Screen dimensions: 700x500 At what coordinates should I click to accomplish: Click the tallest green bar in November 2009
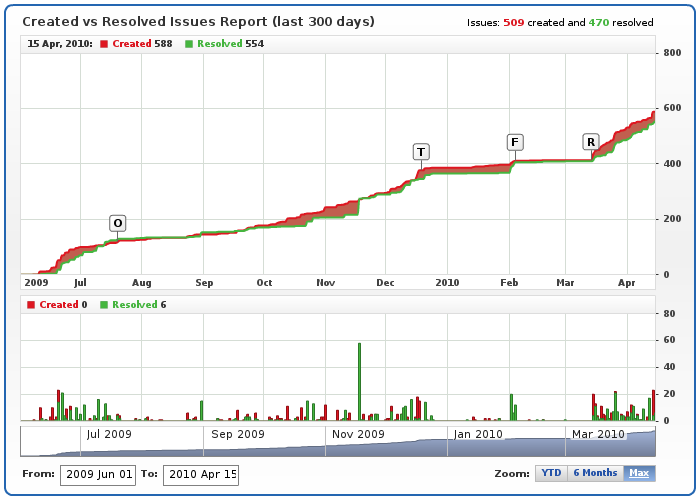click(359, 381)
